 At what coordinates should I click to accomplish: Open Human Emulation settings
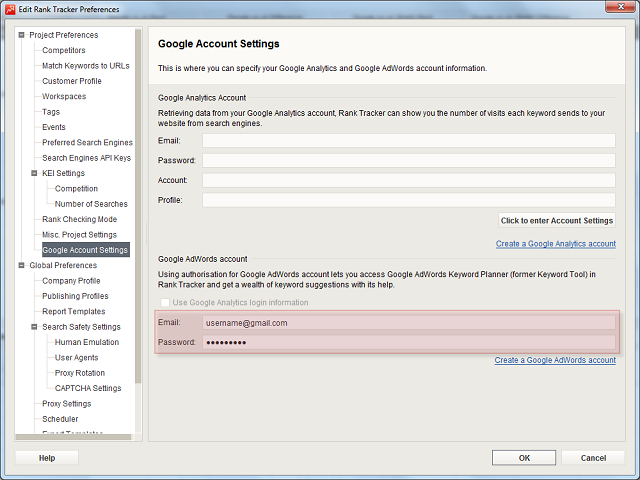87,342
